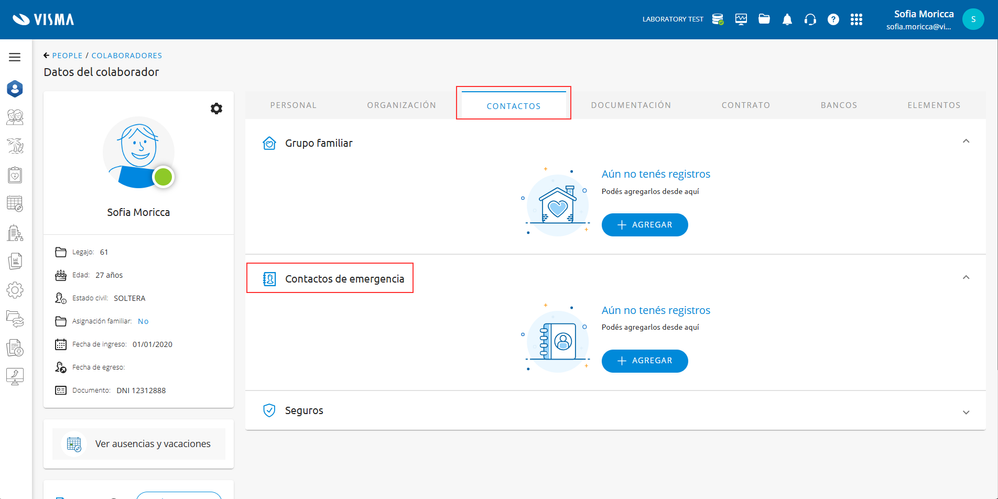
Task: Collapse the Grupo familiar section
Action: click(x=966, y=141)
